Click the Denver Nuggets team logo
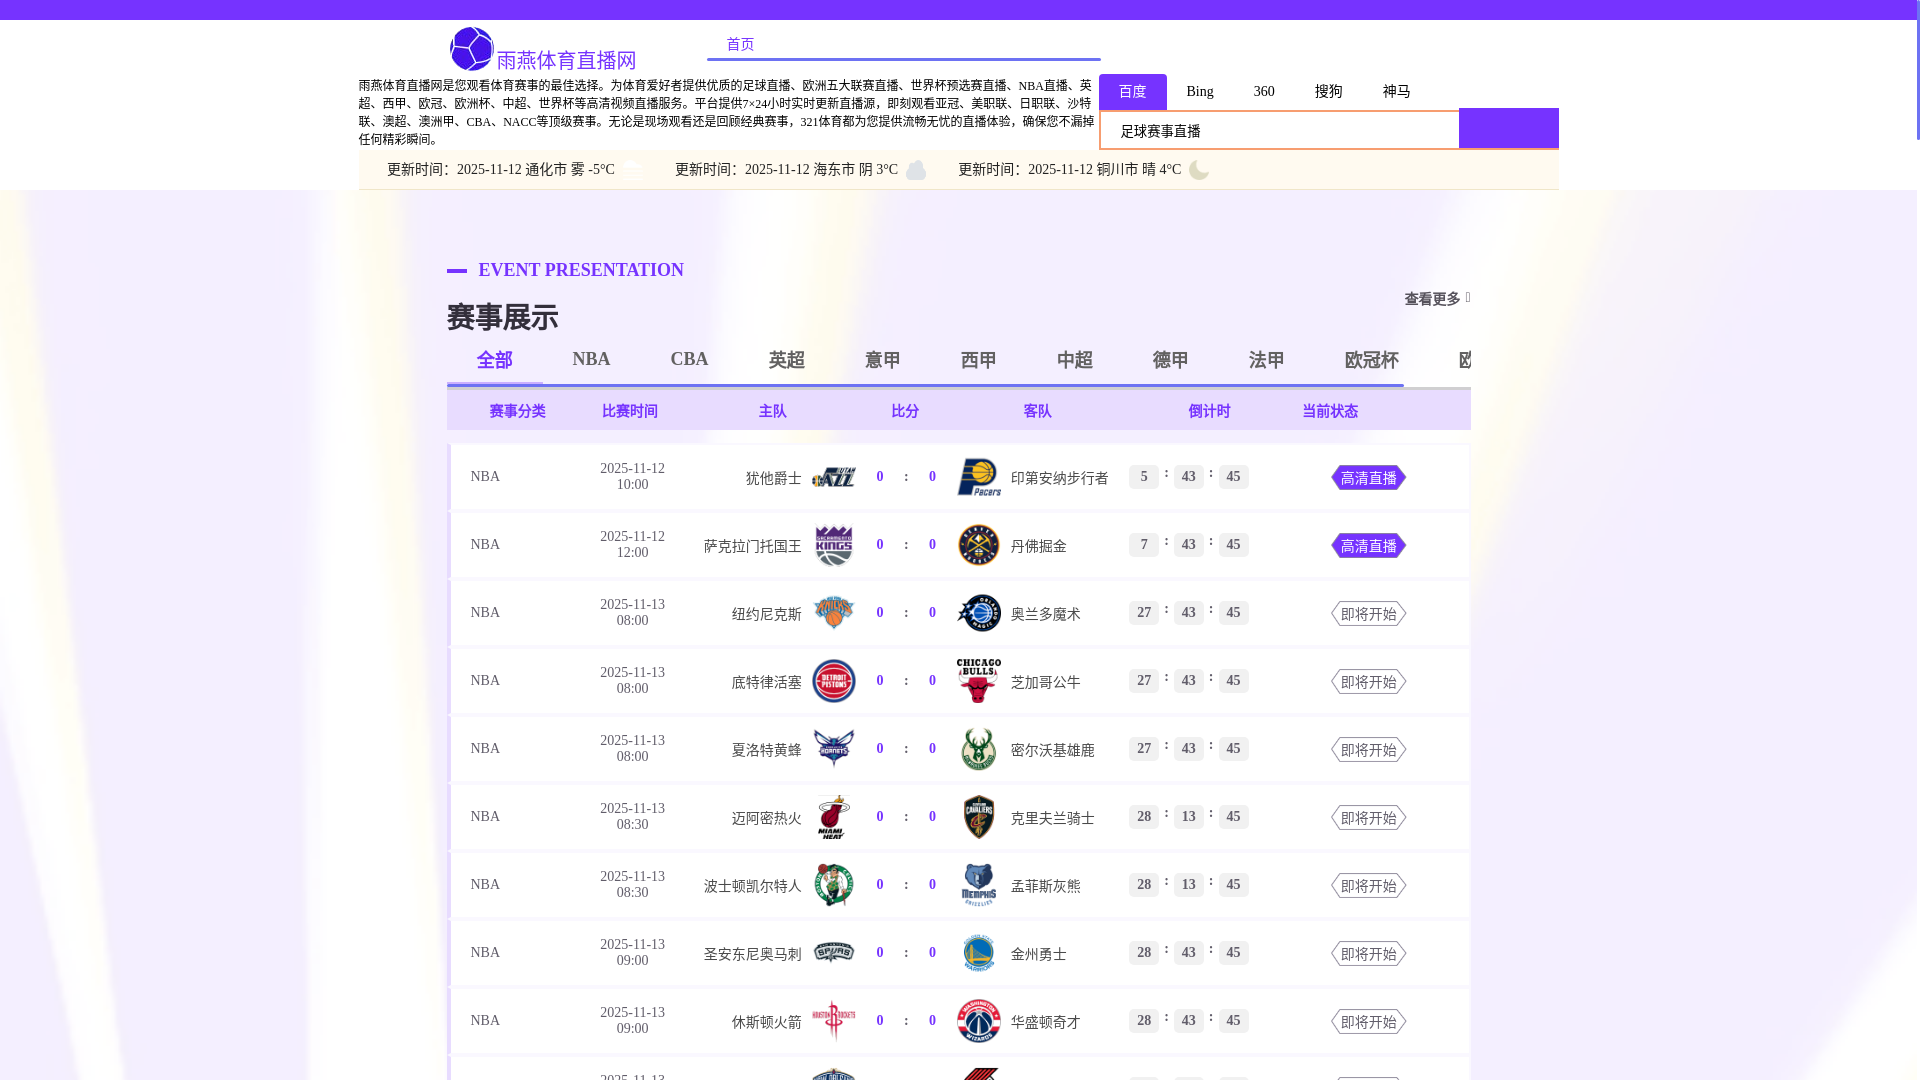 979,545
